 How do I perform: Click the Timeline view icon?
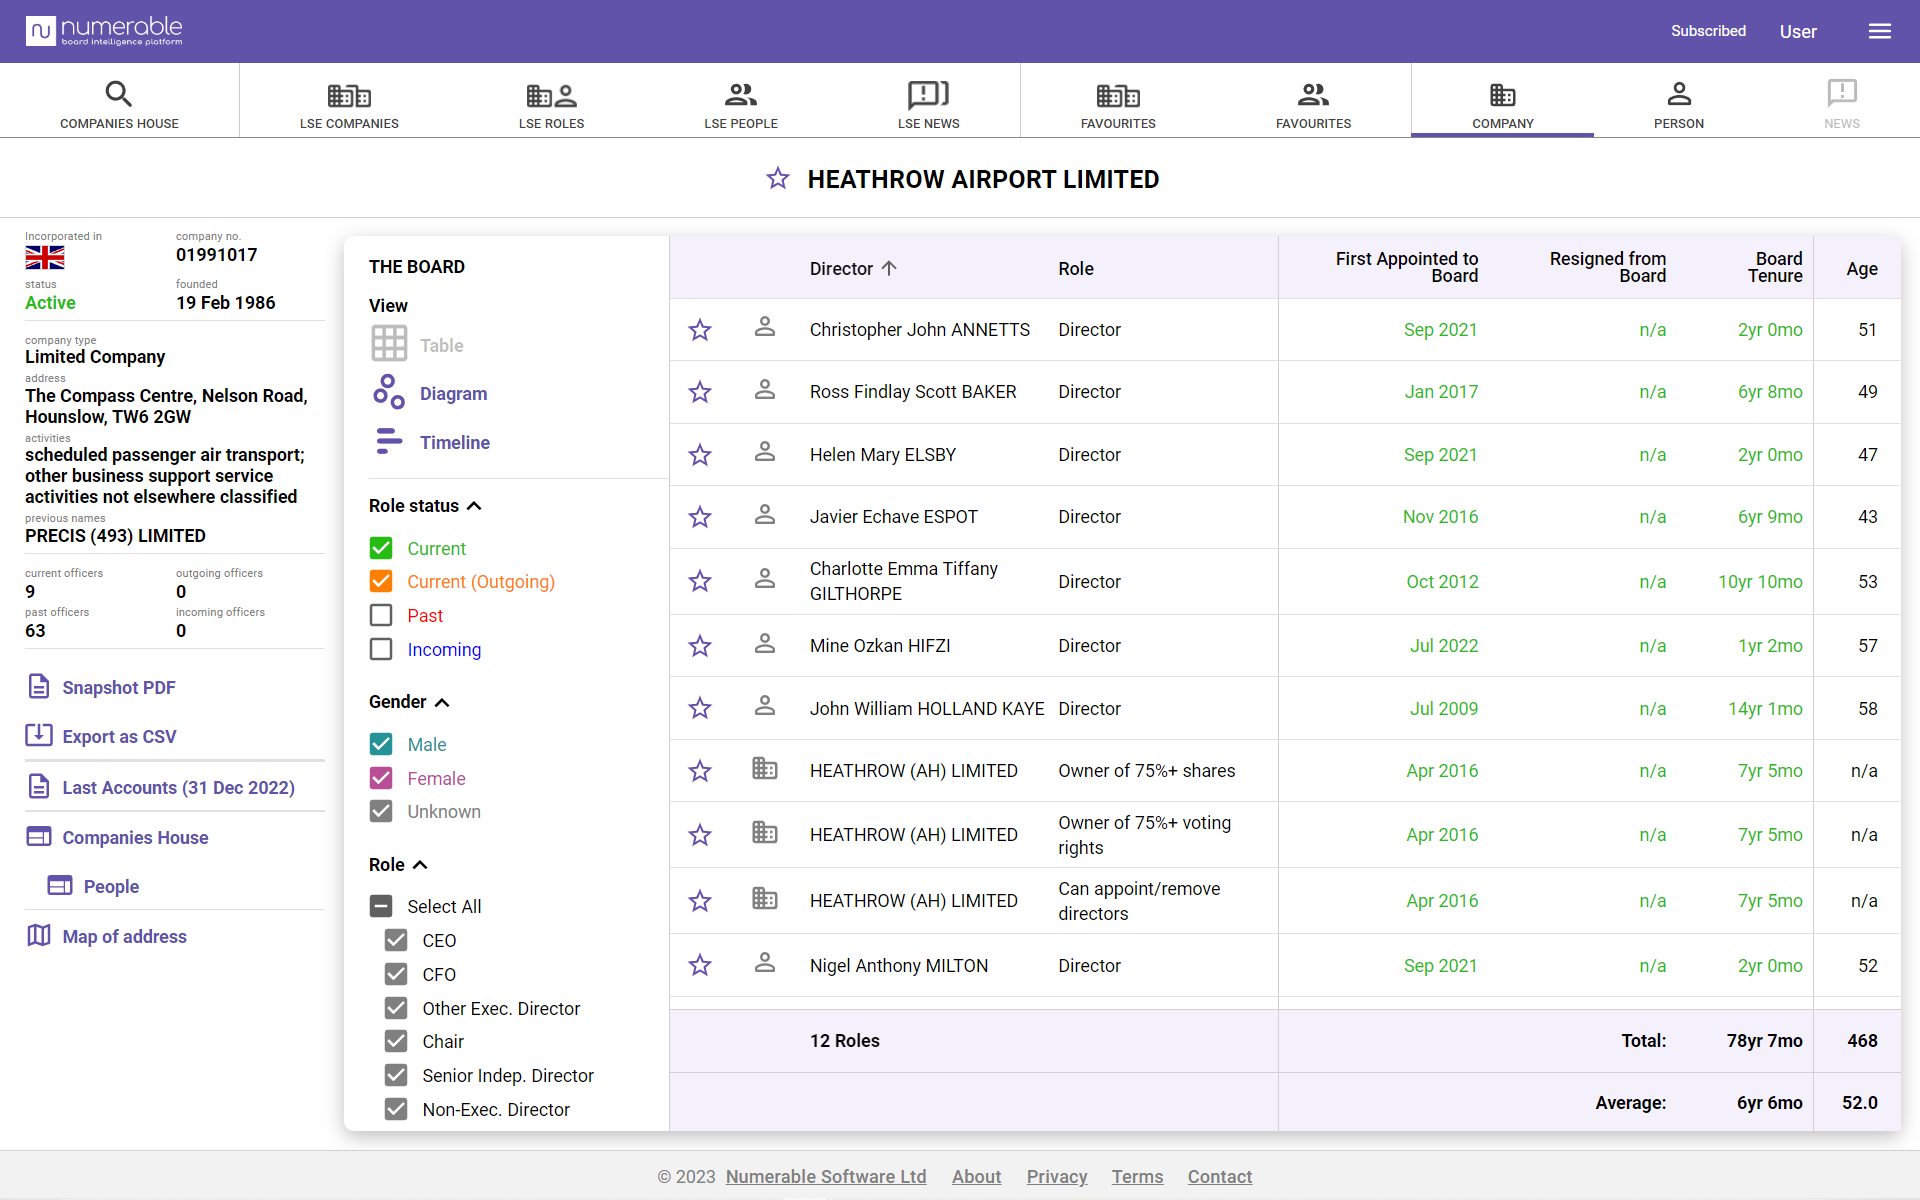point(389,441)
